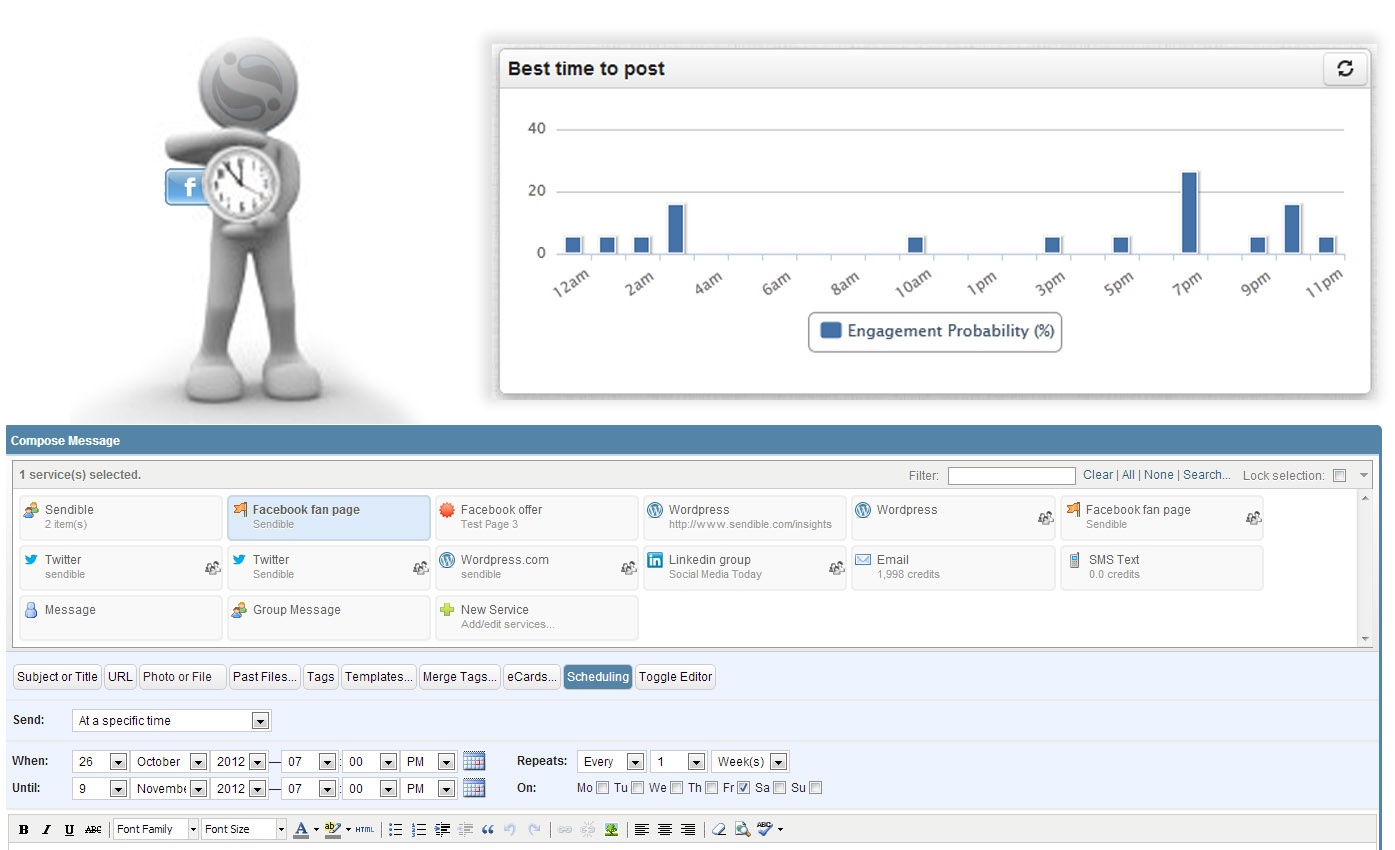Center align text

coord(665,829)
